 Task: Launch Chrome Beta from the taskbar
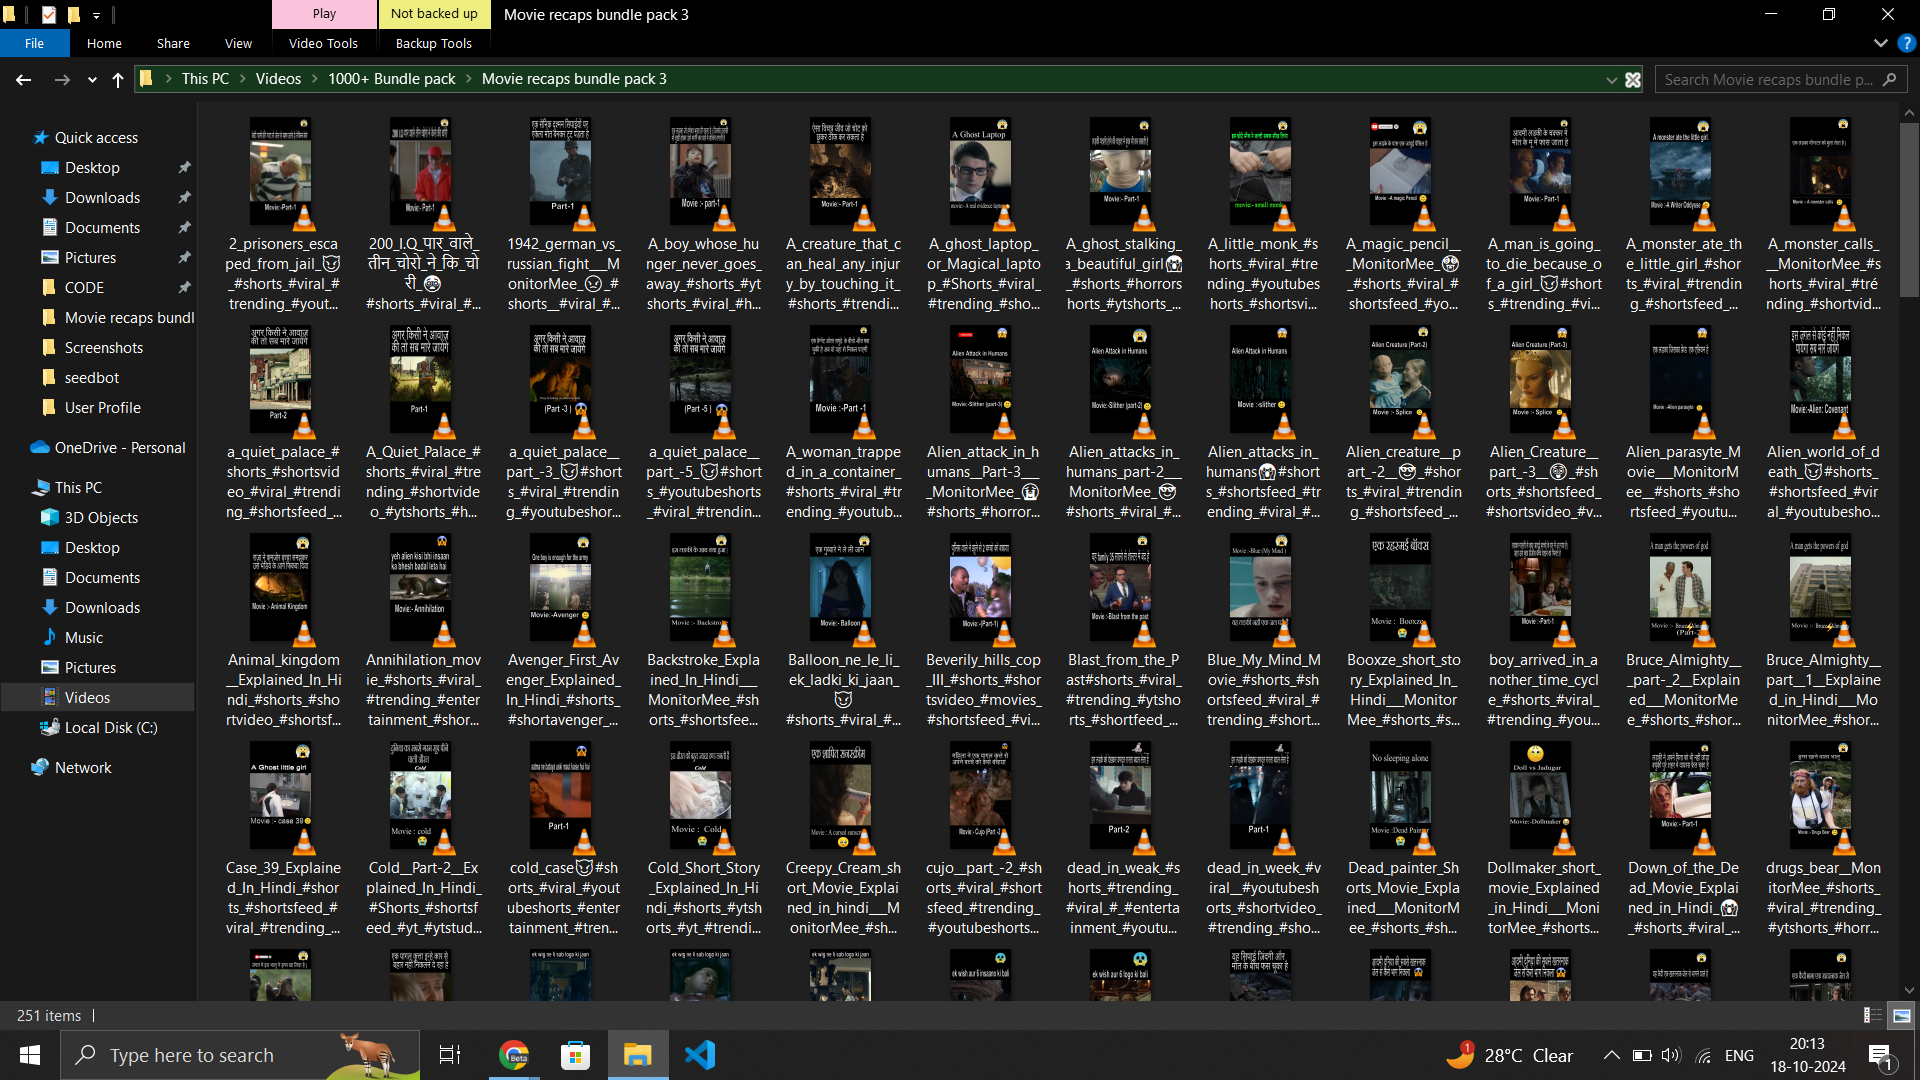click(514, 1055)
